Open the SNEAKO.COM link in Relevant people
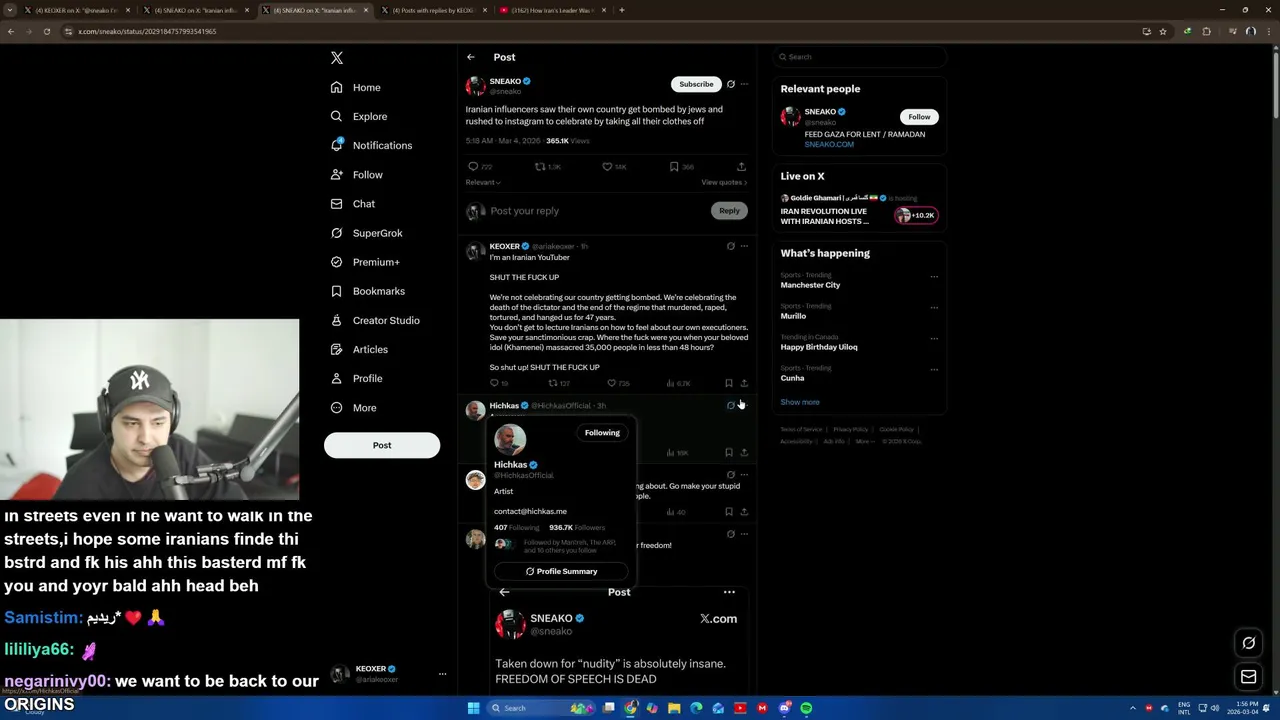This screenshot has width=1280, height=720. (829, 144)
